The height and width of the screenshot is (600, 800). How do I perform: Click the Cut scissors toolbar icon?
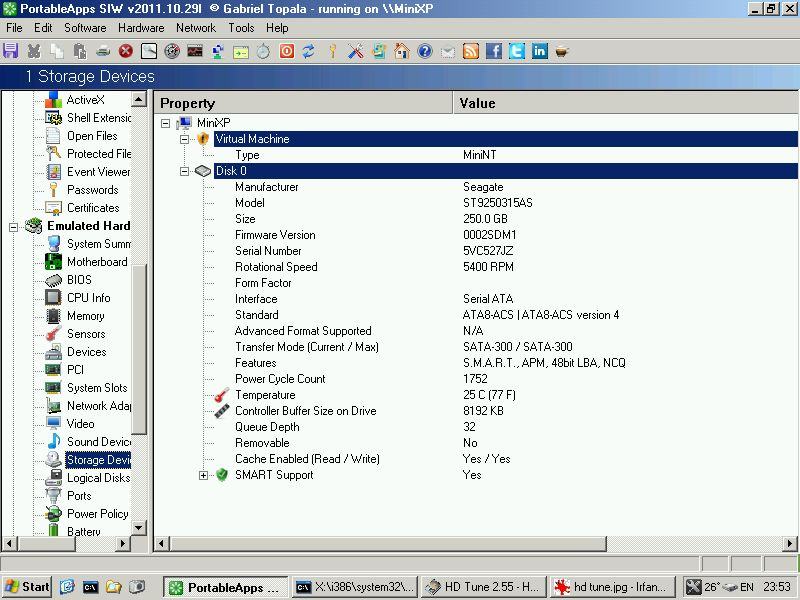pyautogui.click(x=34, y=51)
